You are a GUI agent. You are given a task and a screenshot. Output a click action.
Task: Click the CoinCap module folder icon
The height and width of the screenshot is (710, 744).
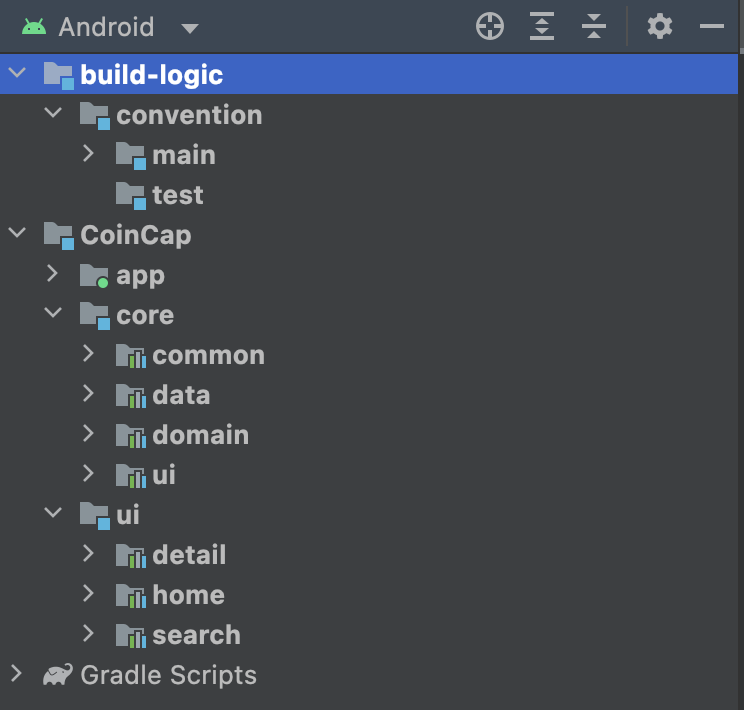click(58, 235)
